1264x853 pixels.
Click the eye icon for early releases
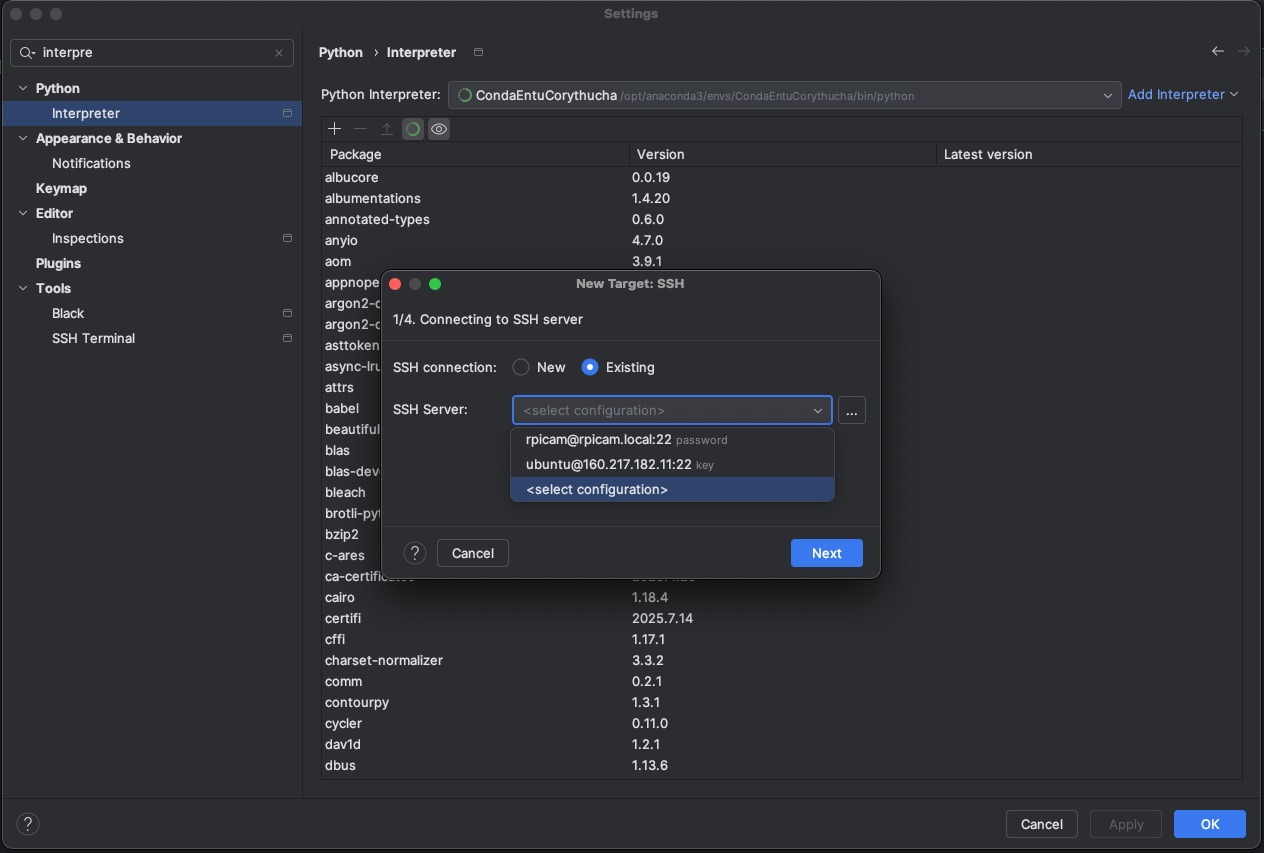(x=439, y=129)
